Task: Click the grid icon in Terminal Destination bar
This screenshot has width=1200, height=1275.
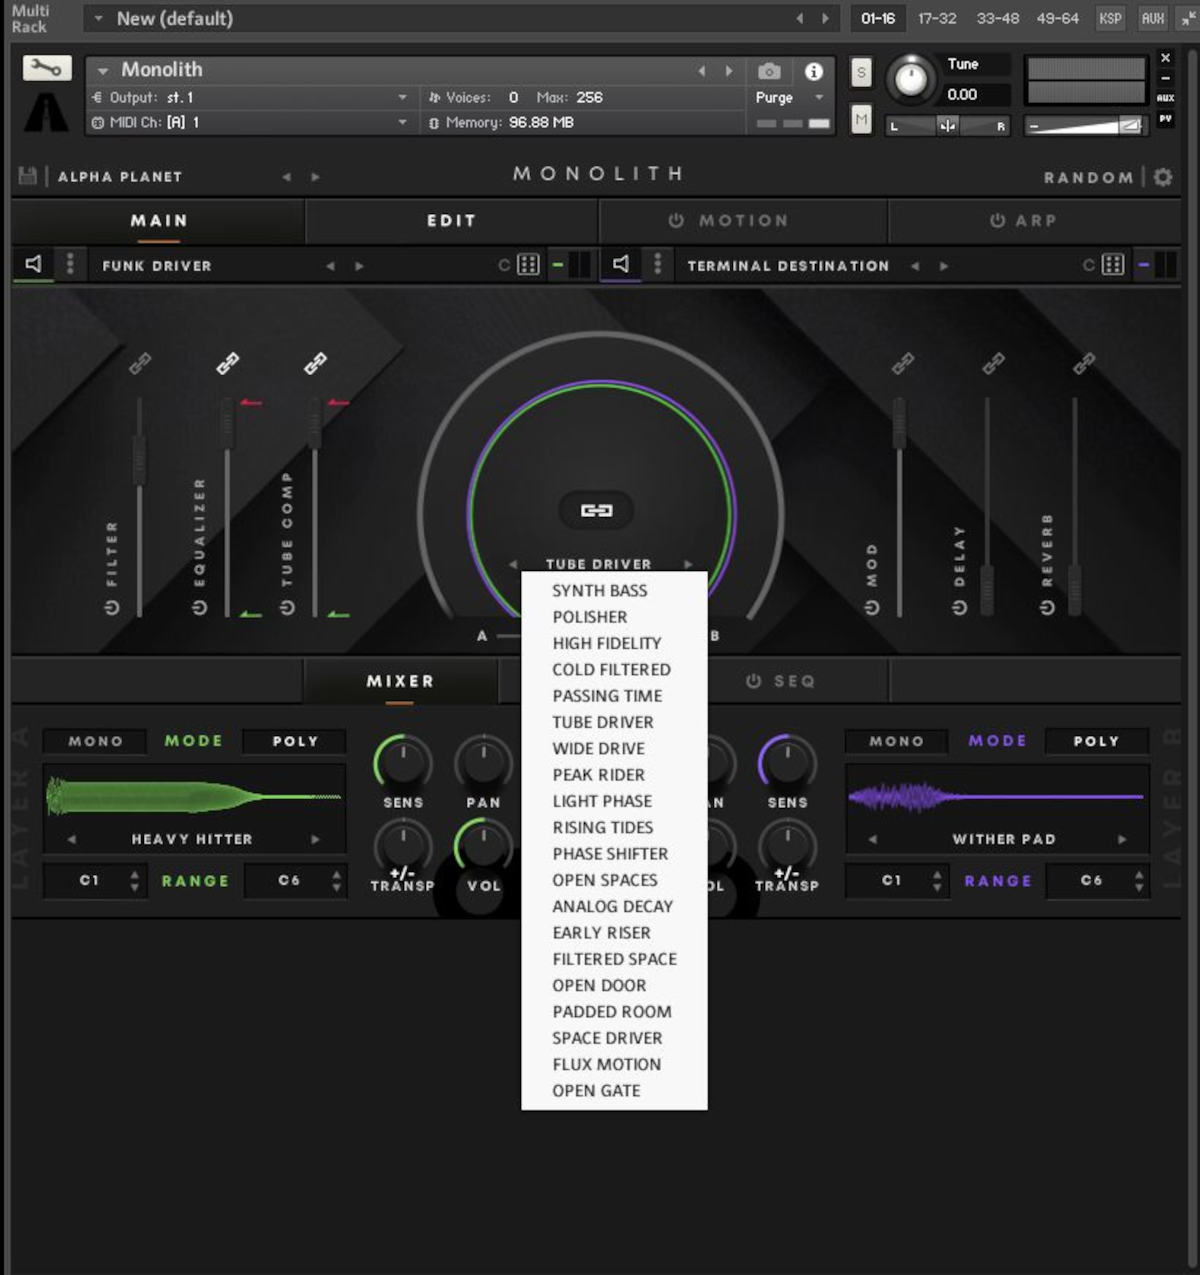Action: [1113, 265]
